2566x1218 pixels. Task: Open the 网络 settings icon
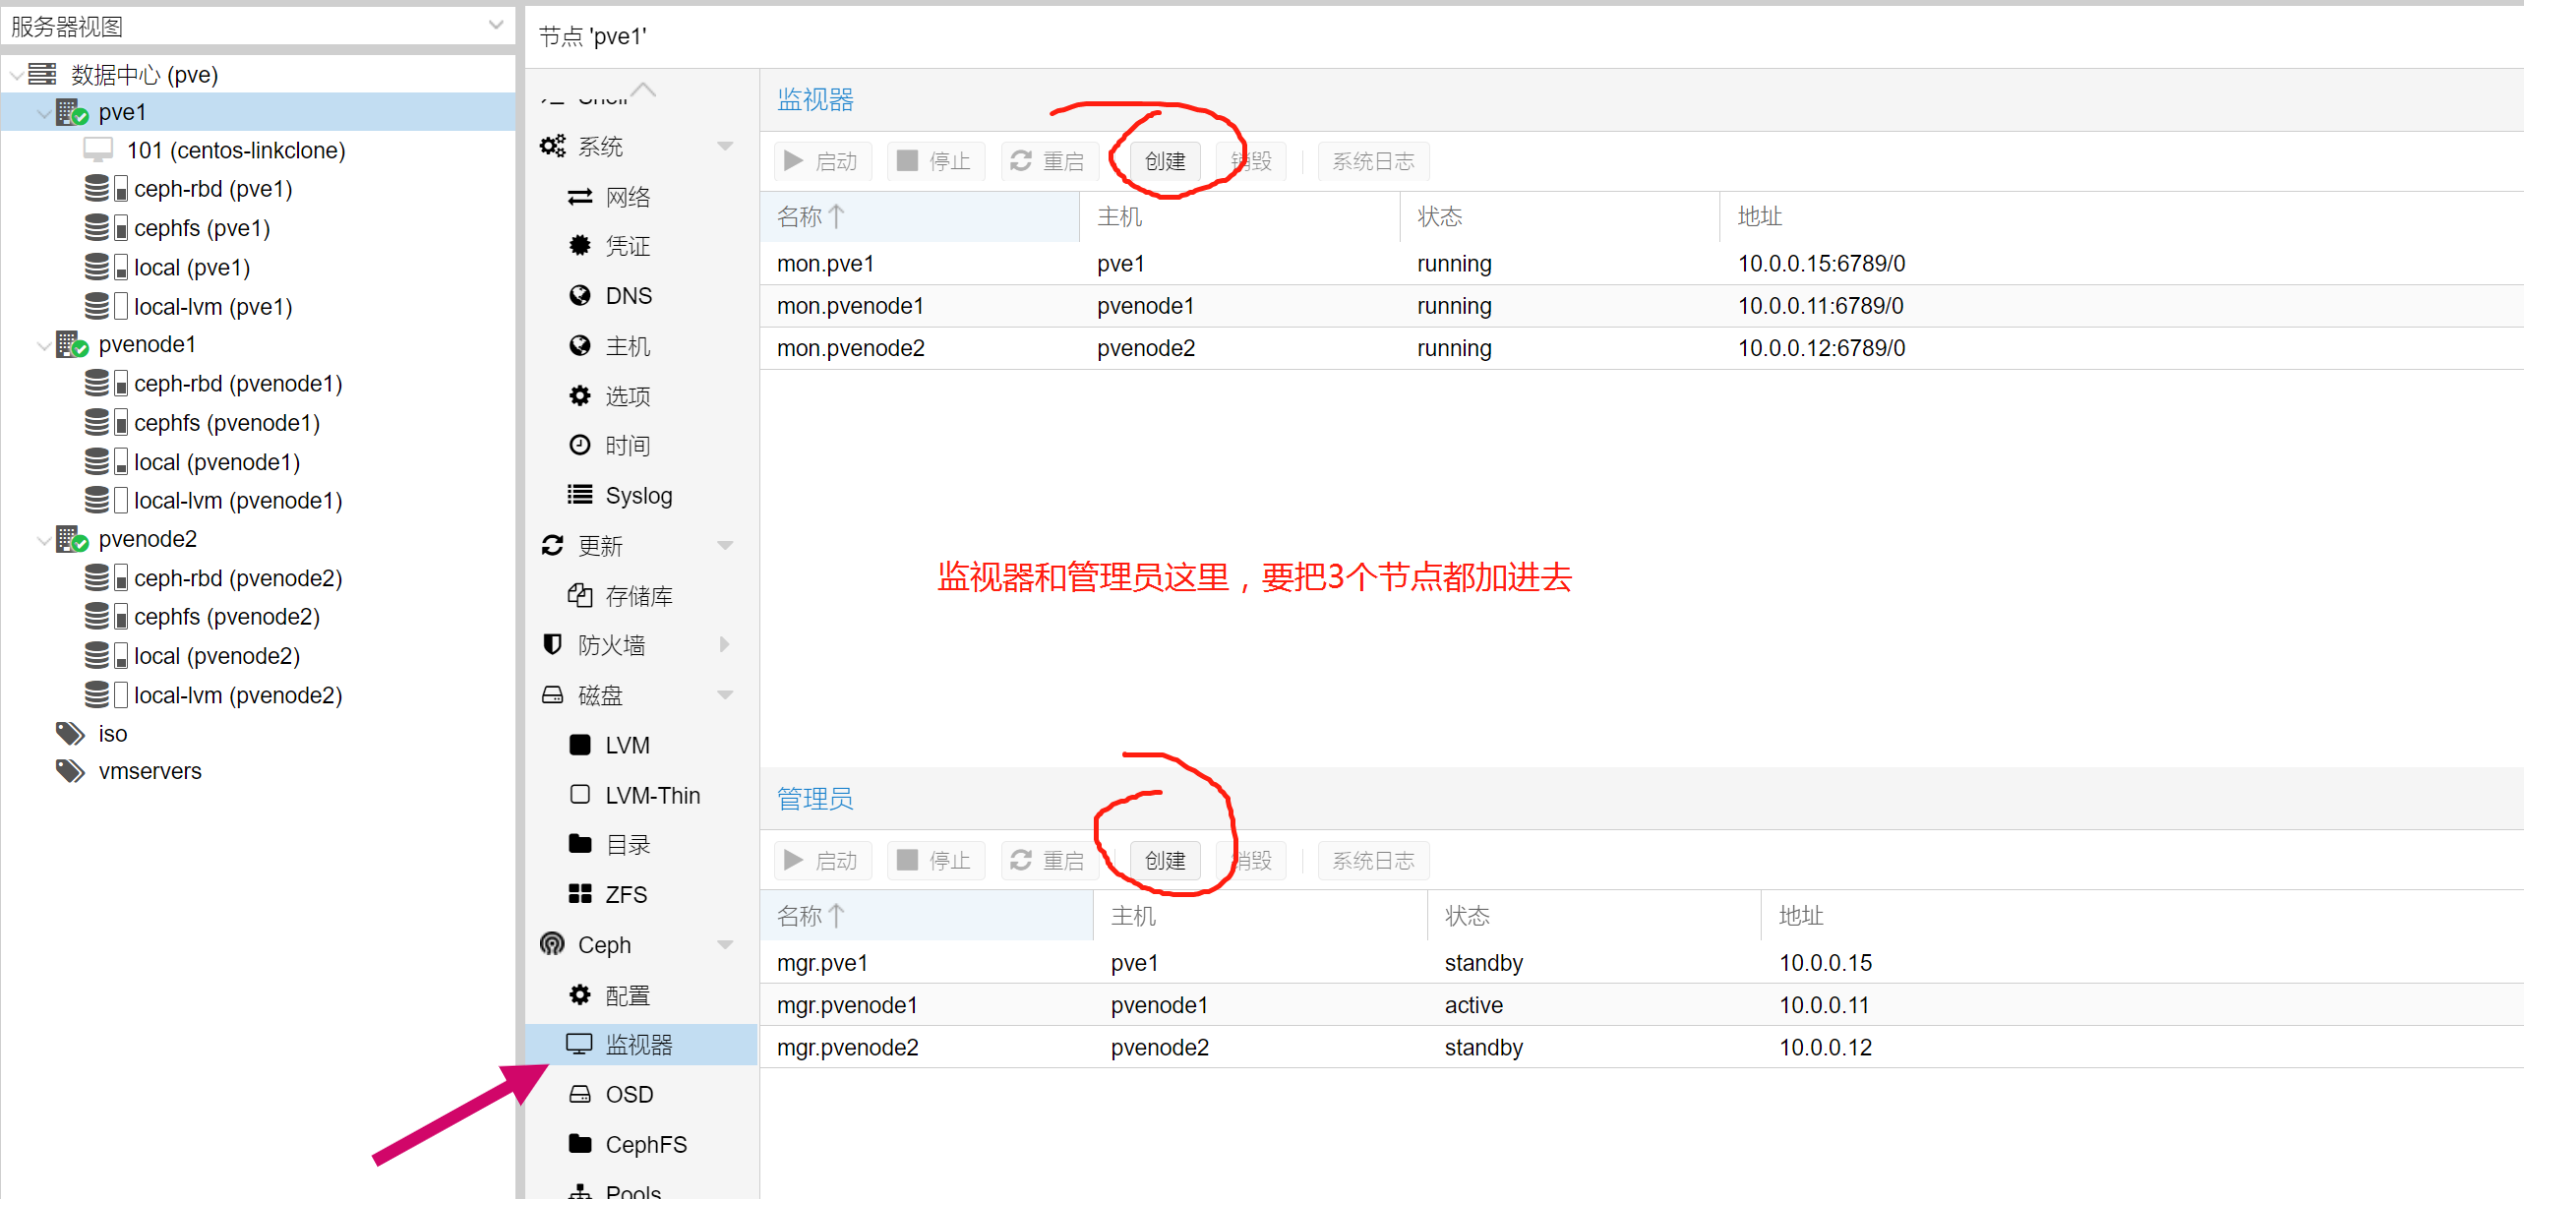click(582, 196)
